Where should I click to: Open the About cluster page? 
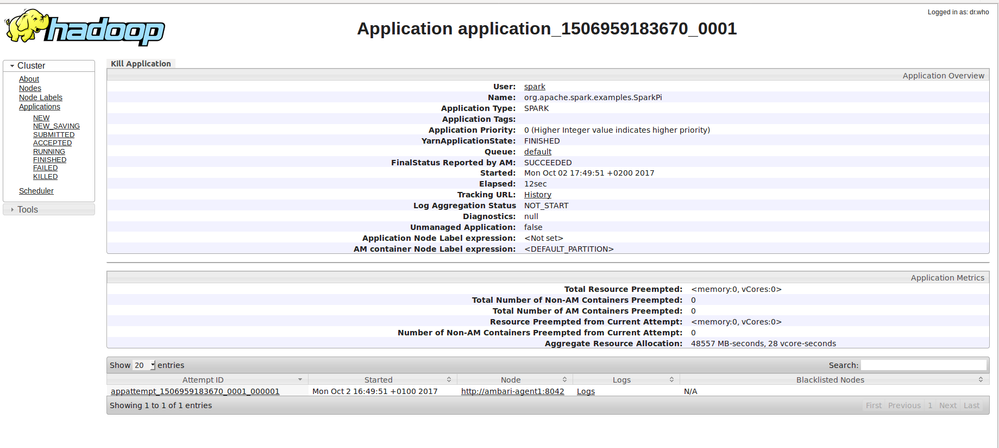(x=29, y=79)
